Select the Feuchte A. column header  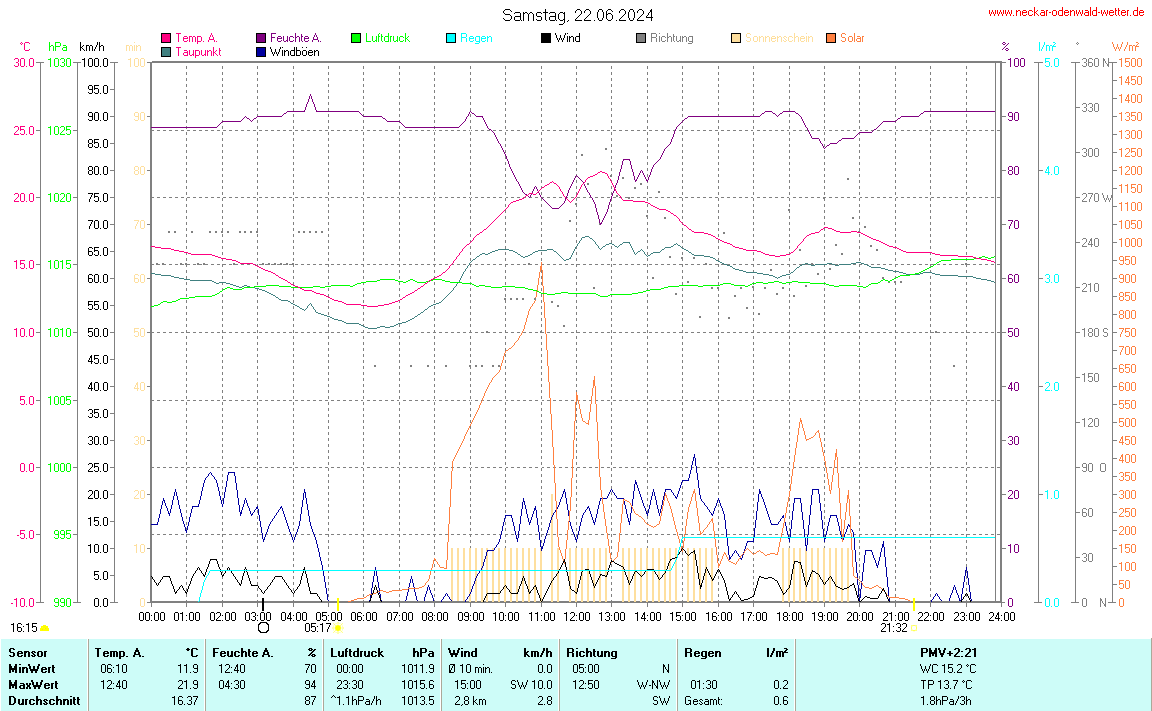[x=240, y=653]
